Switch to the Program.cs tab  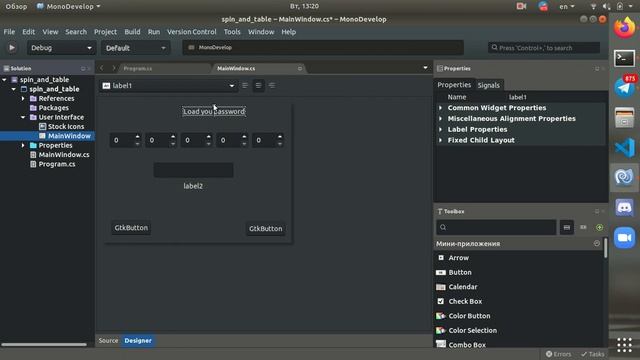point(138,69)
